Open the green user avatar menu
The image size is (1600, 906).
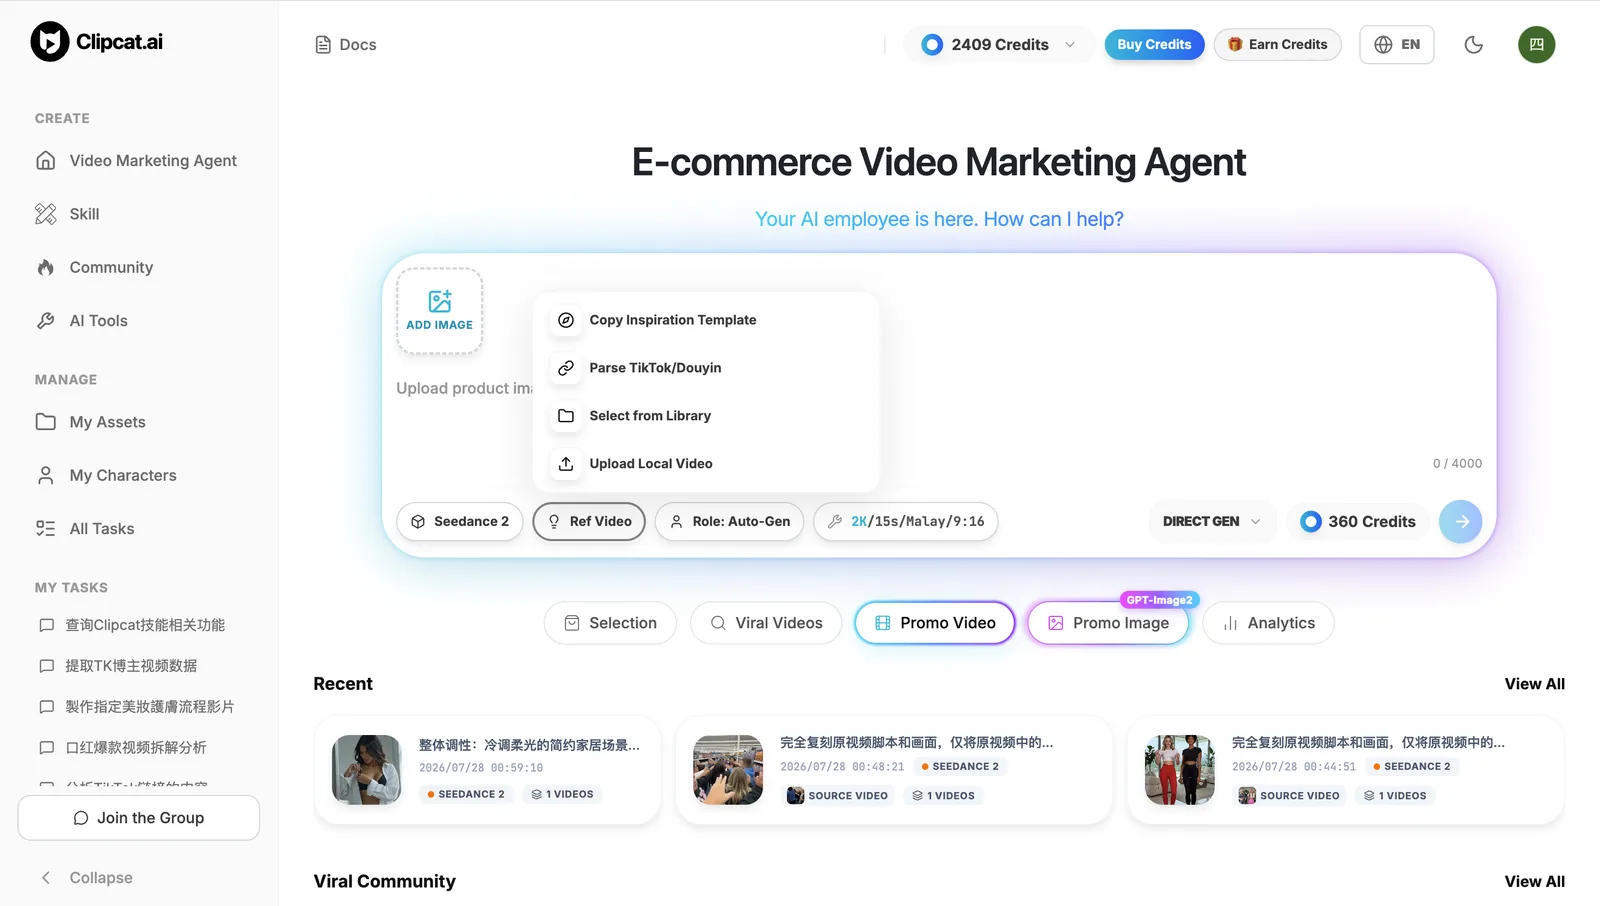(1536, 45)
